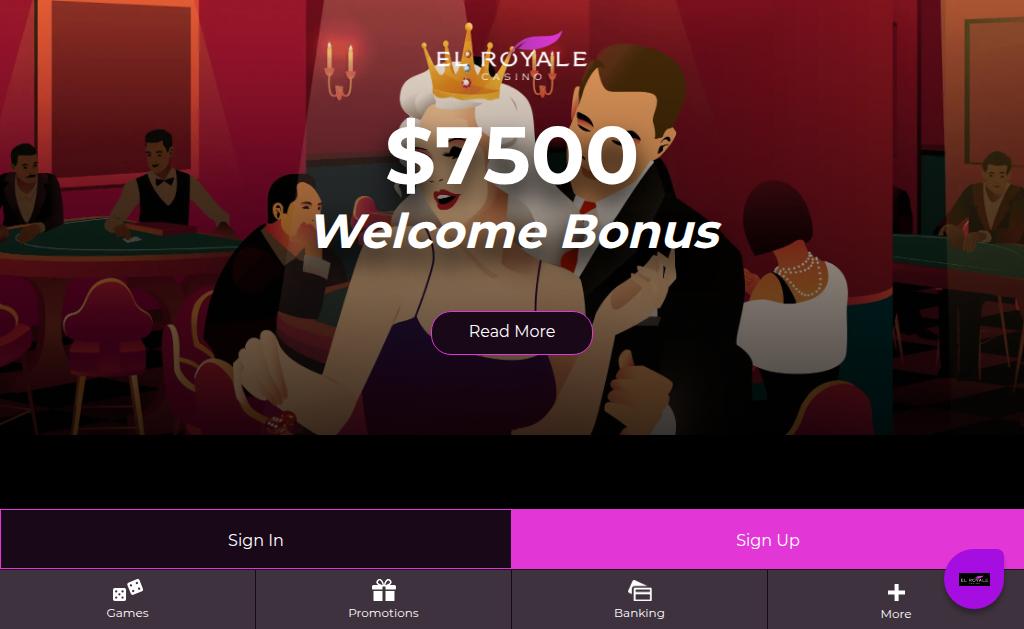Click the pink Sign Up button
This screenshot has height=629, width=1024.
click(x=767, y=540)
